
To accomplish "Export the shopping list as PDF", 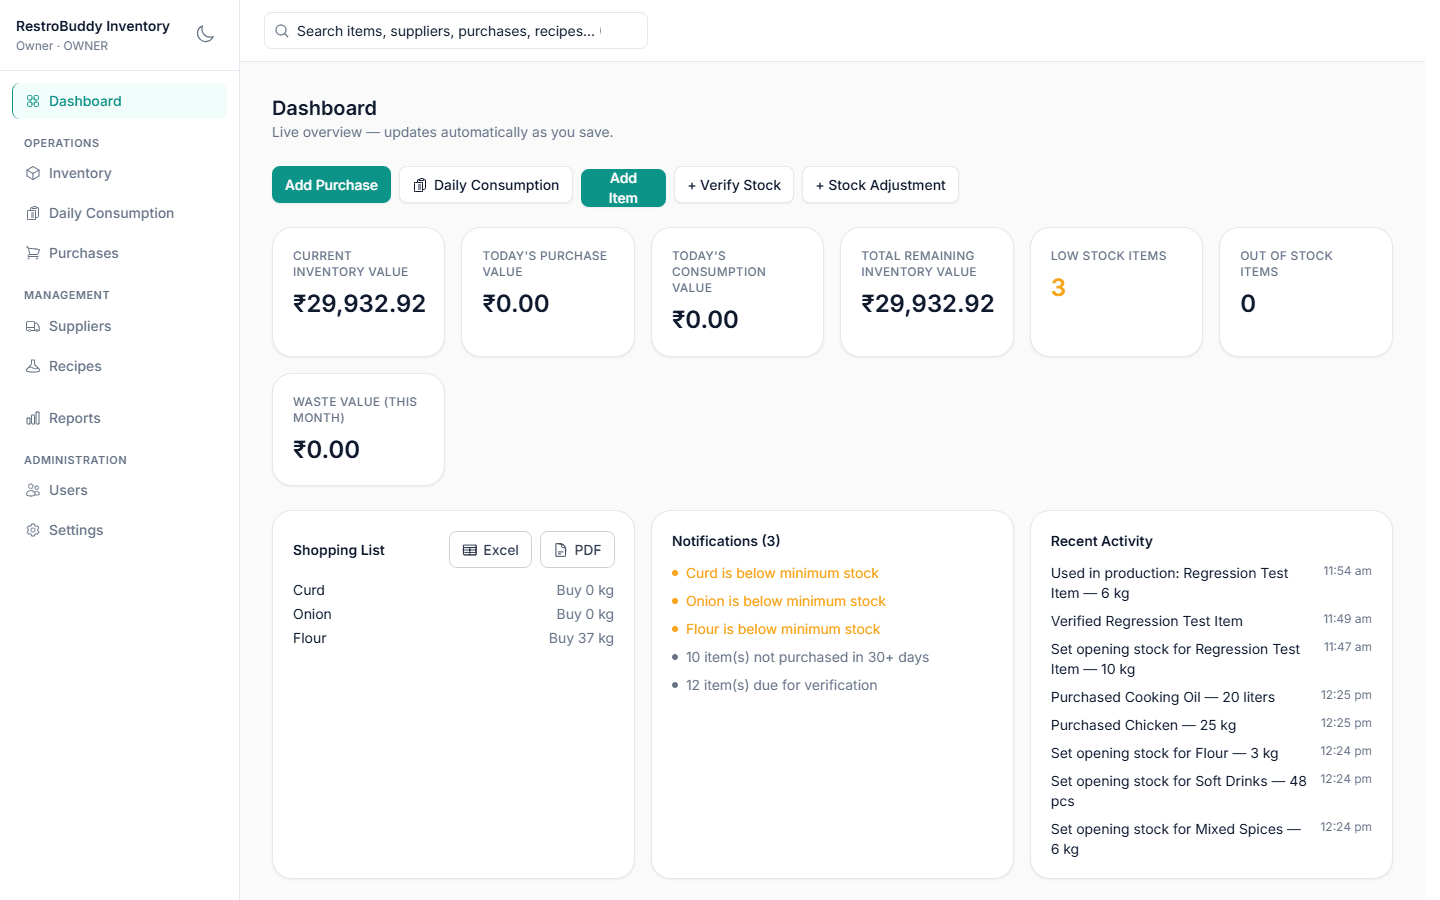I will pyautogui.click(x=577, y=550).
